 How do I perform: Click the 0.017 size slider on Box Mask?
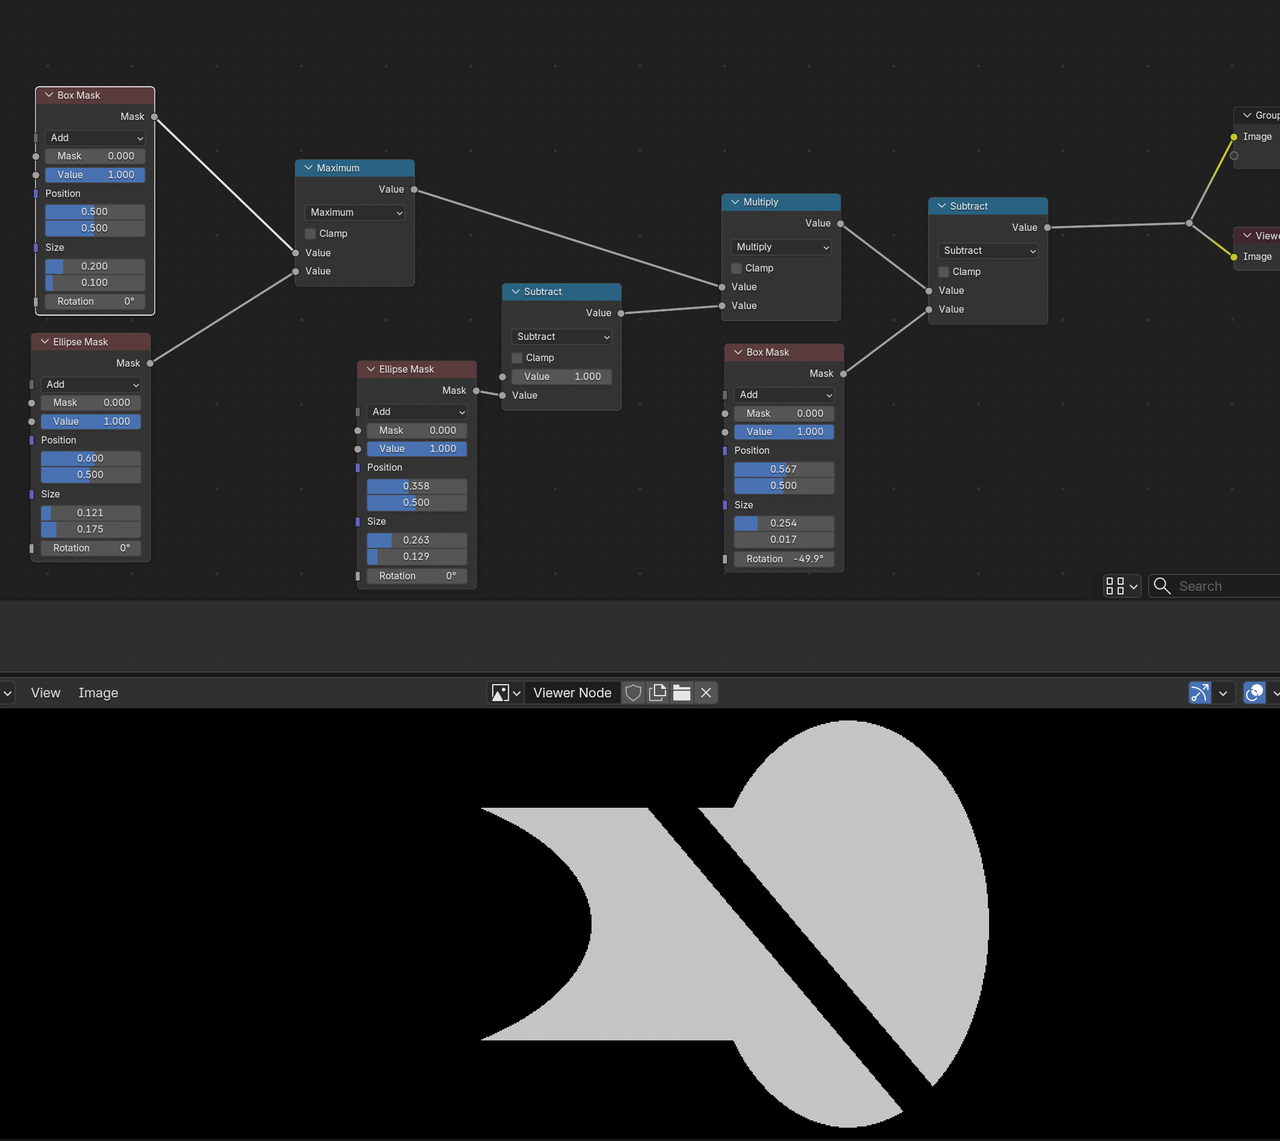coord(784,540)
